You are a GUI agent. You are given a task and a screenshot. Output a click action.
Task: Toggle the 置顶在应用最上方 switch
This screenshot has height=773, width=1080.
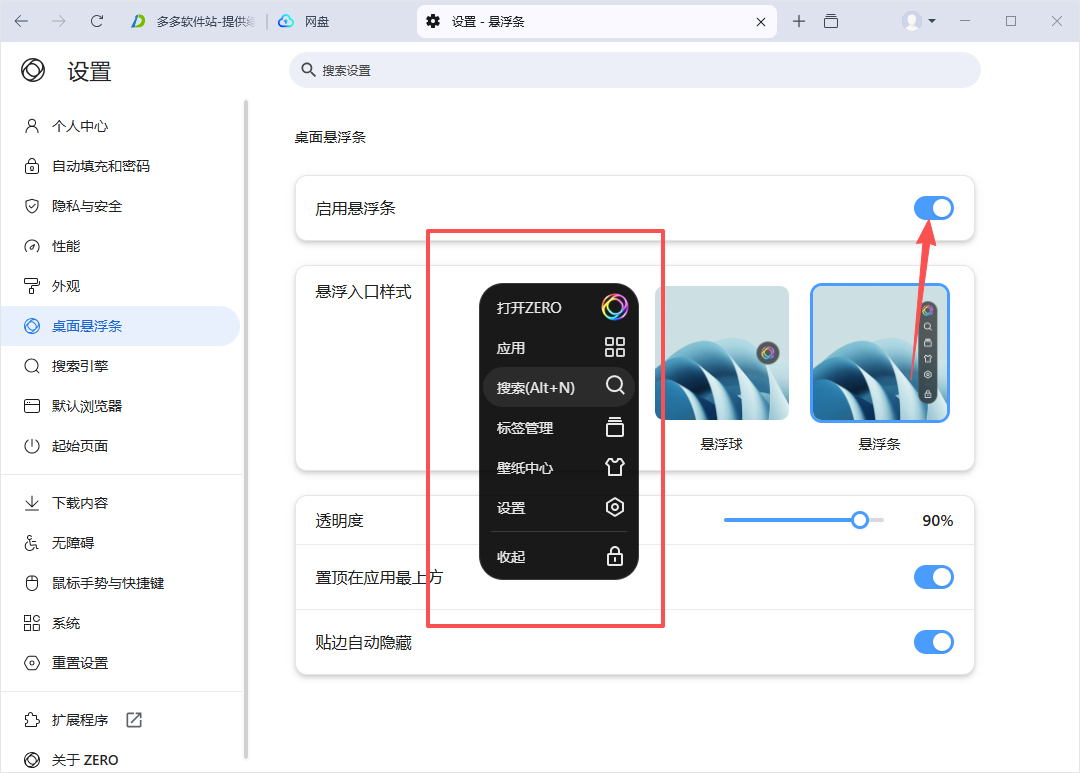(933, 577)
